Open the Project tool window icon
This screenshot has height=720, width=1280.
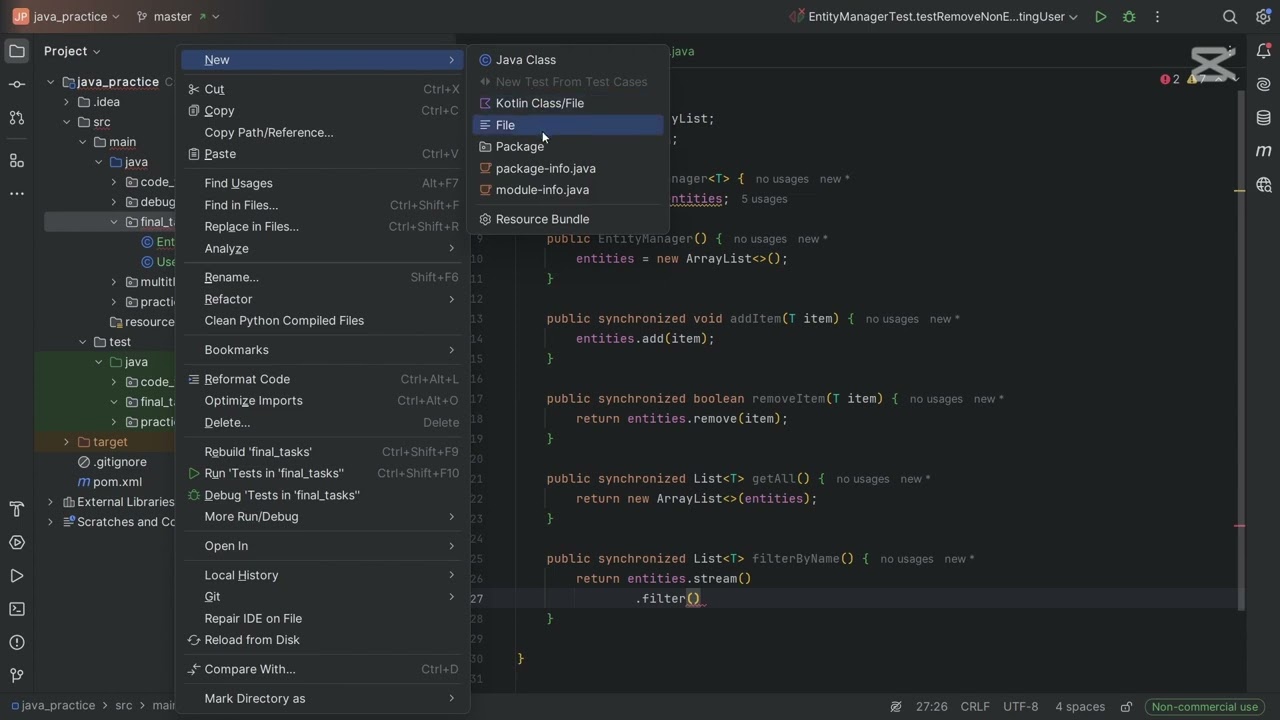(17, 51)
